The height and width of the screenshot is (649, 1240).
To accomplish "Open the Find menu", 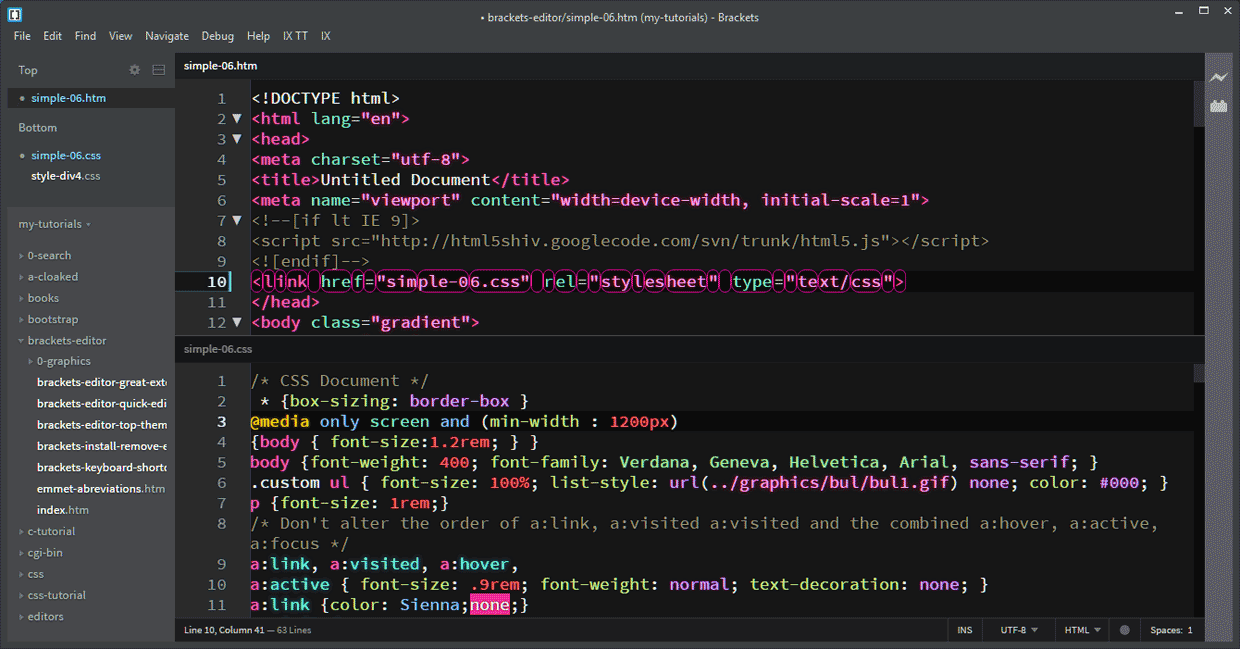I will click(x=85, y=36).
